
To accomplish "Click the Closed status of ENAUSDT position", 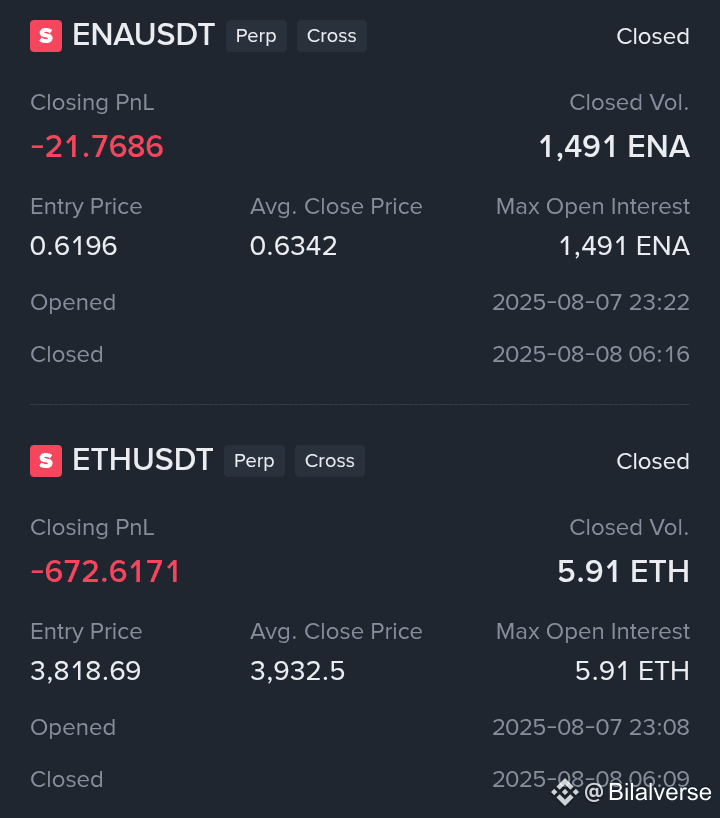I will [x=653, y=37].
